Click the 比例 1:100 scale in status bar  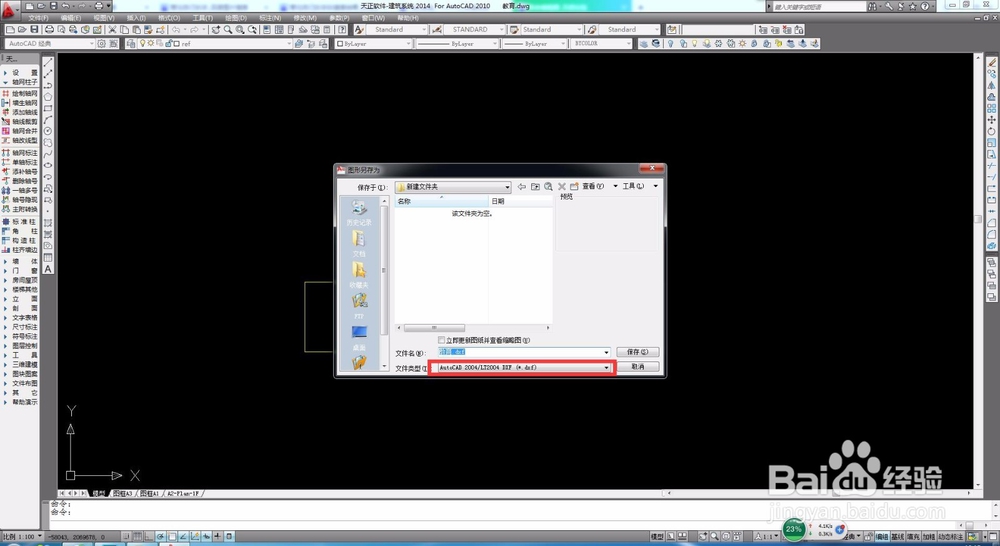22,536
